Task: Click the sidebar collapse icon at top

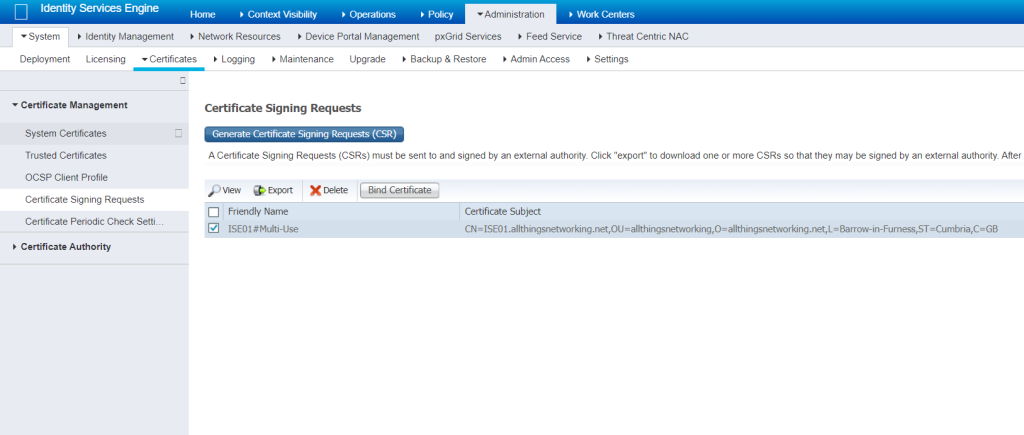Action: pos(183,81)
